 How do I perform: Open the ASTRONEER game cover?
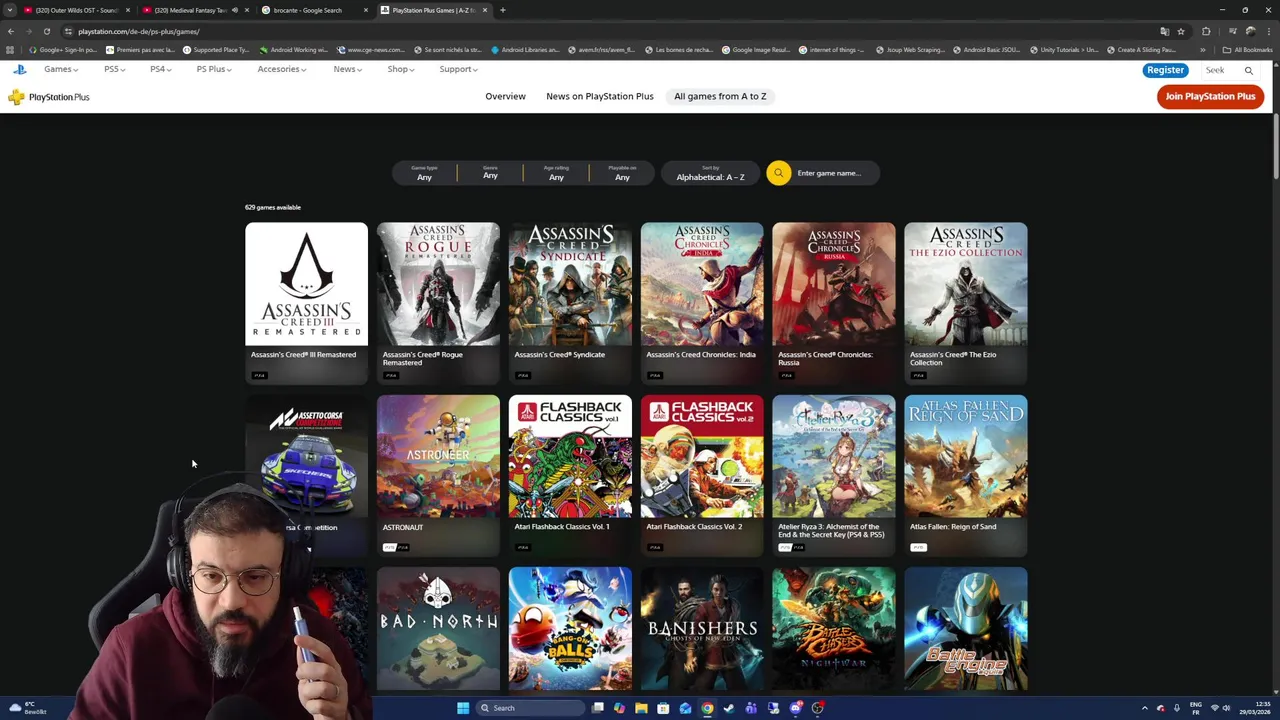tap(438, 456)
